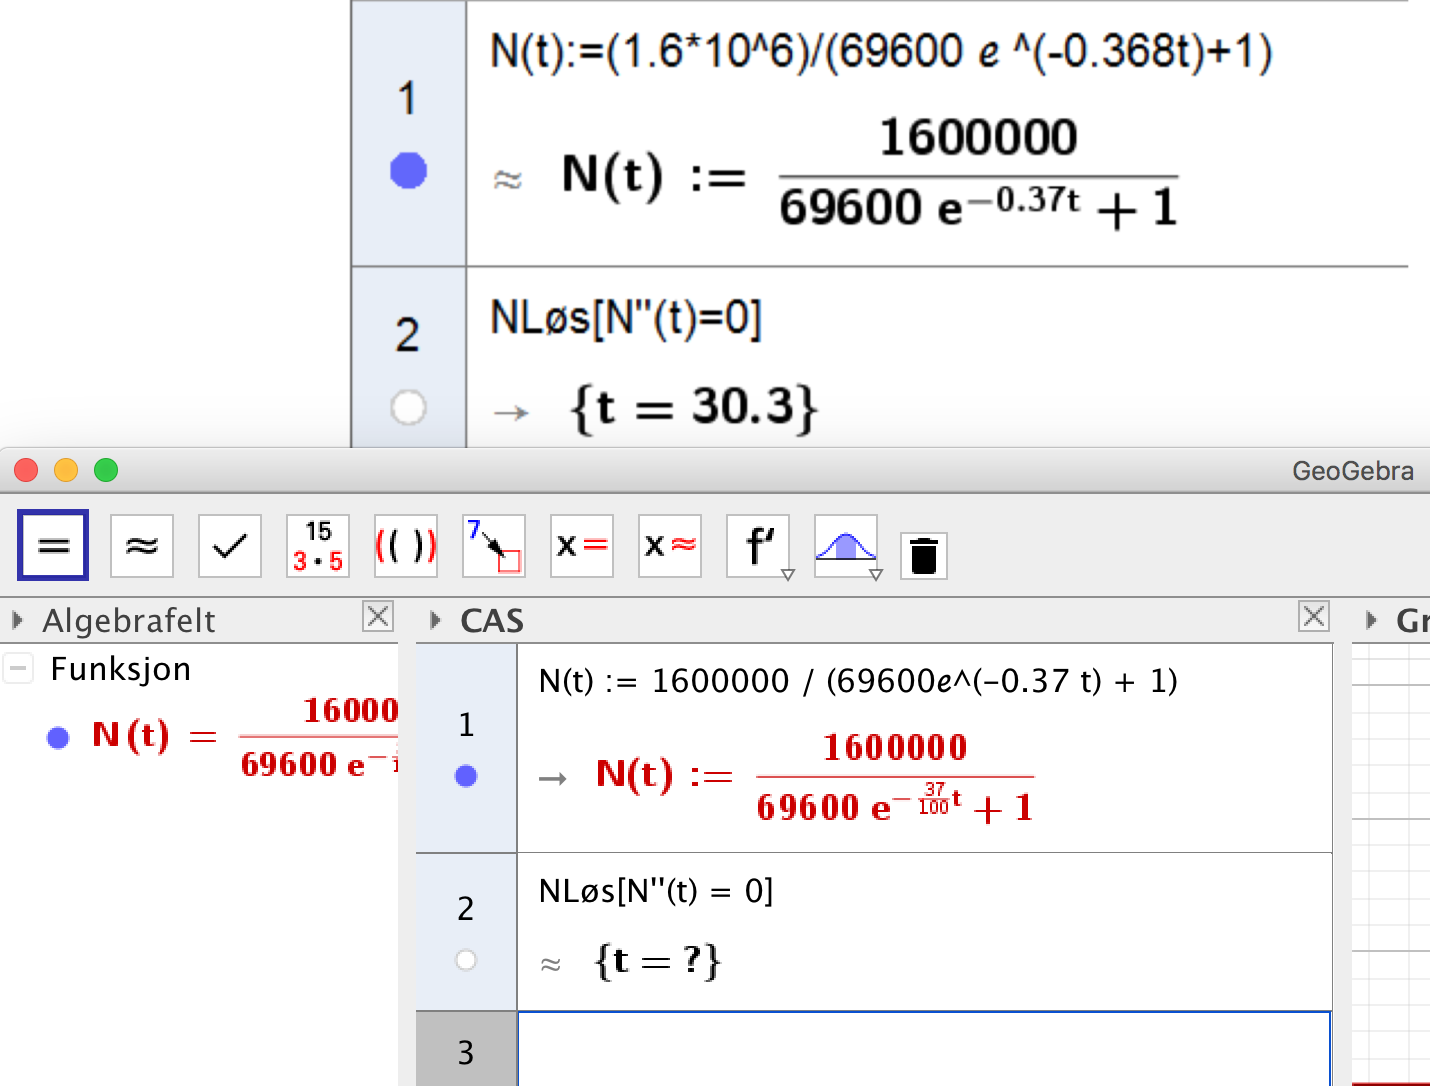Expand the Algebrafelt panel style bar arrow
Screen dimensions: 1430x1086
tap(17, 620)
